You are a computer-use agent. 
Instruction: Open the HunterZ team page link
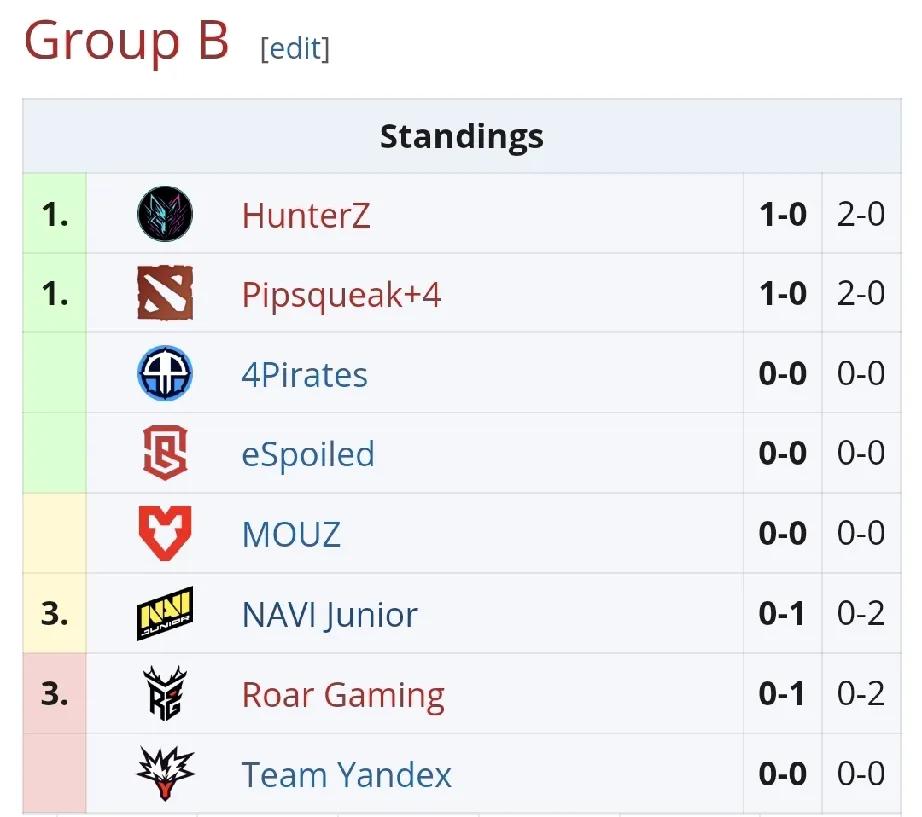pos(306,215)
